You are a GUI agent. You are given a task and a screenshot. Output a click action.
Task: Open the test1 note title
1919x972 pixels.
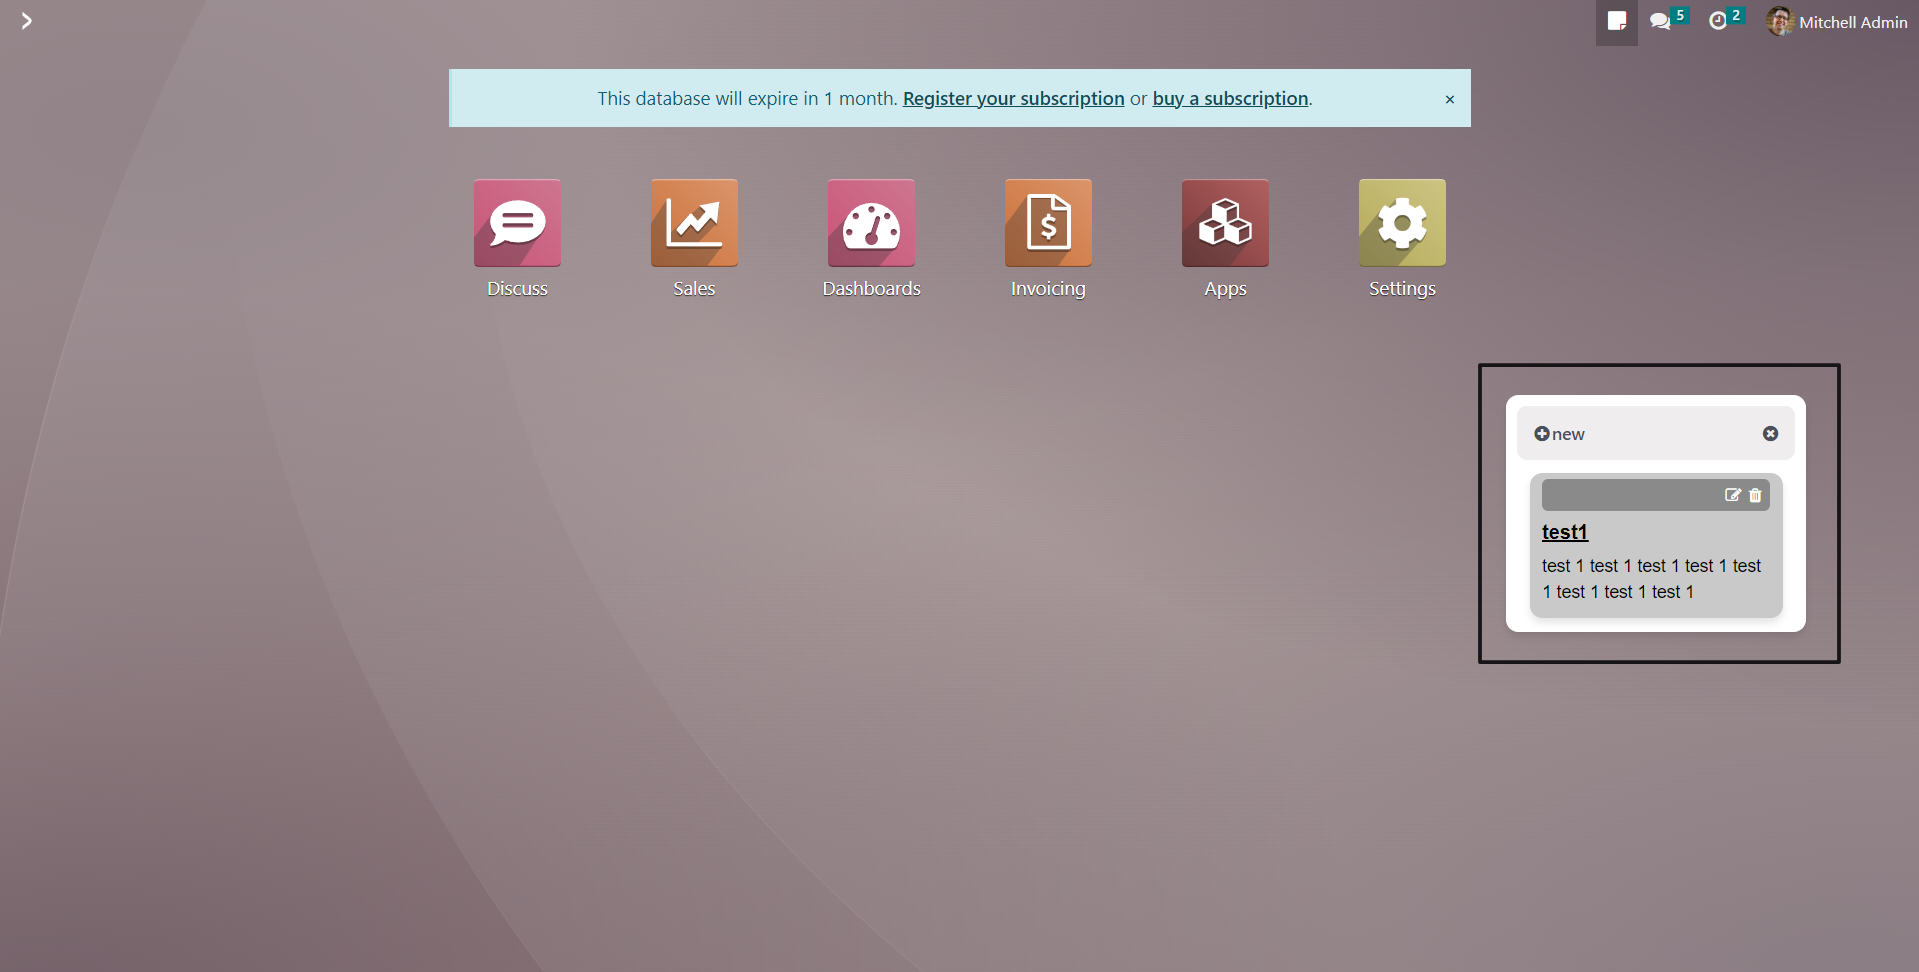pyautogui.click(x=1565, y=532)
